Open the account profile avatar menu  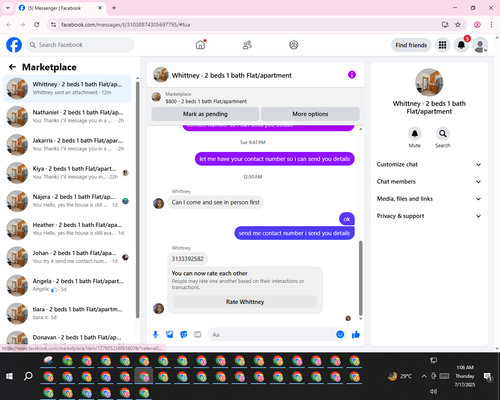pos(480,45)
